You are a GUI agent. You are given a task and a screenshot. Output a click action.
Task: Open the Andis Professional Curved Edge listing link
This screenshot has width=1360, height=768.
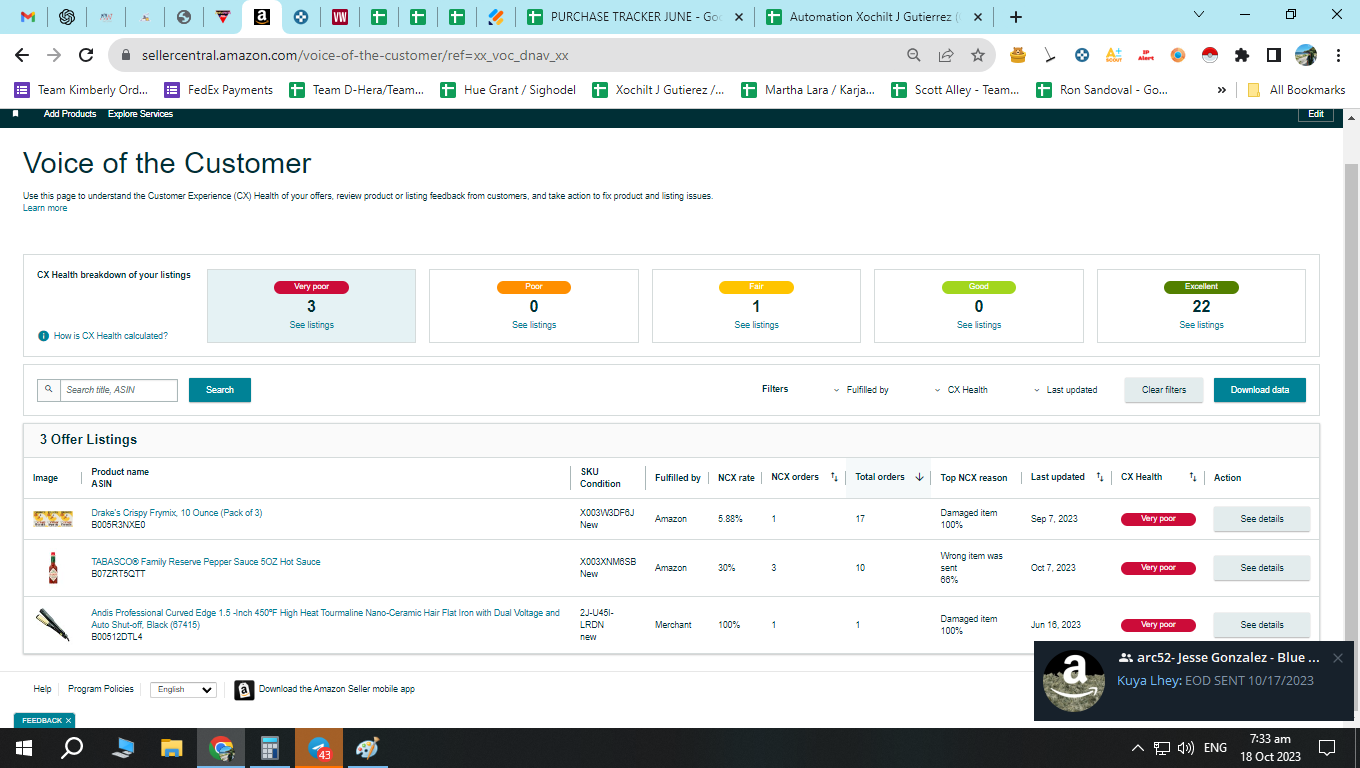click(x=325, y=618)
